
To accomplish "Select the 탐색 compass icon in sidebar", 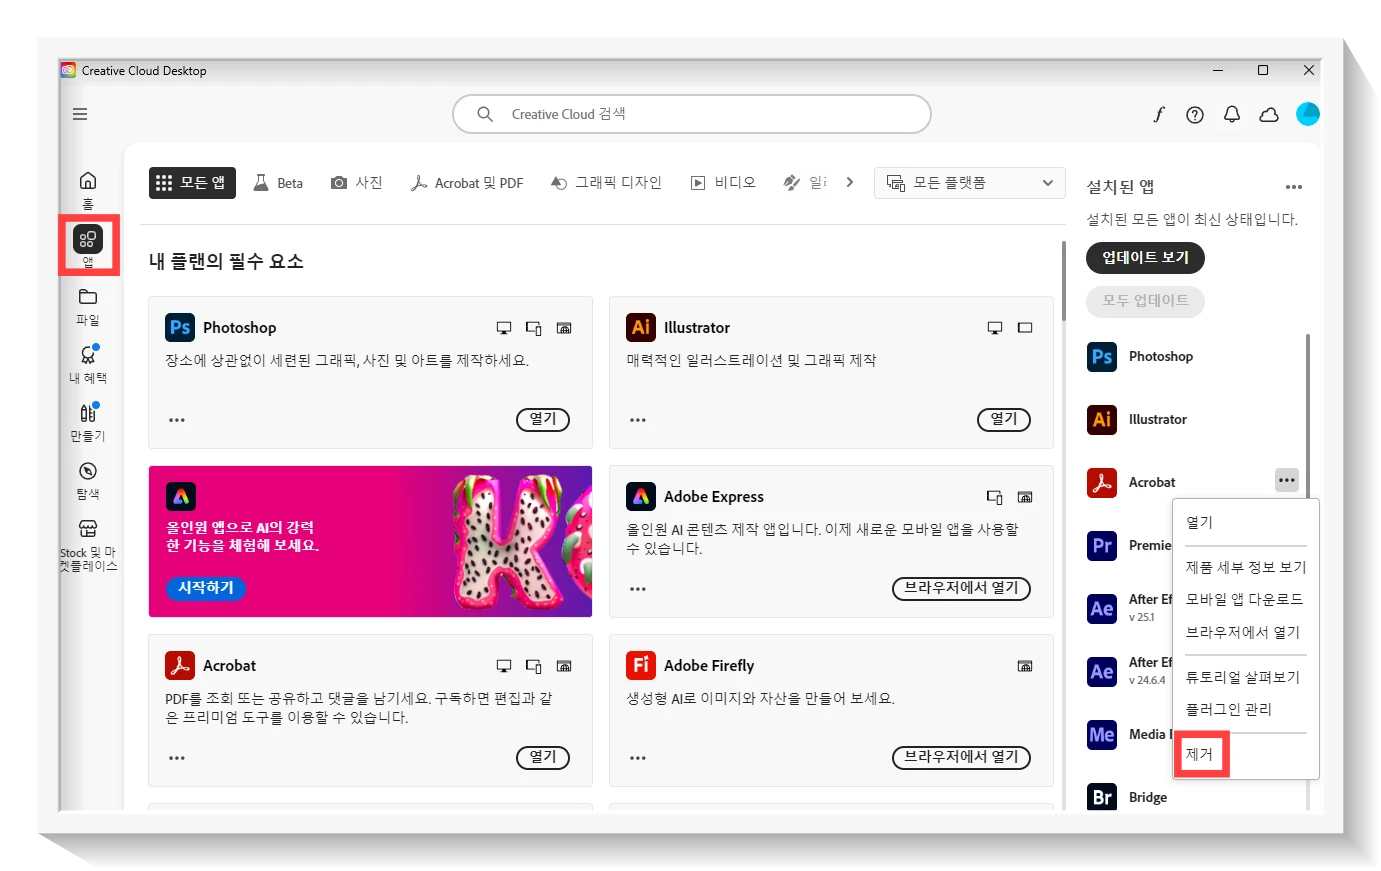I will (x=88, y=479).
